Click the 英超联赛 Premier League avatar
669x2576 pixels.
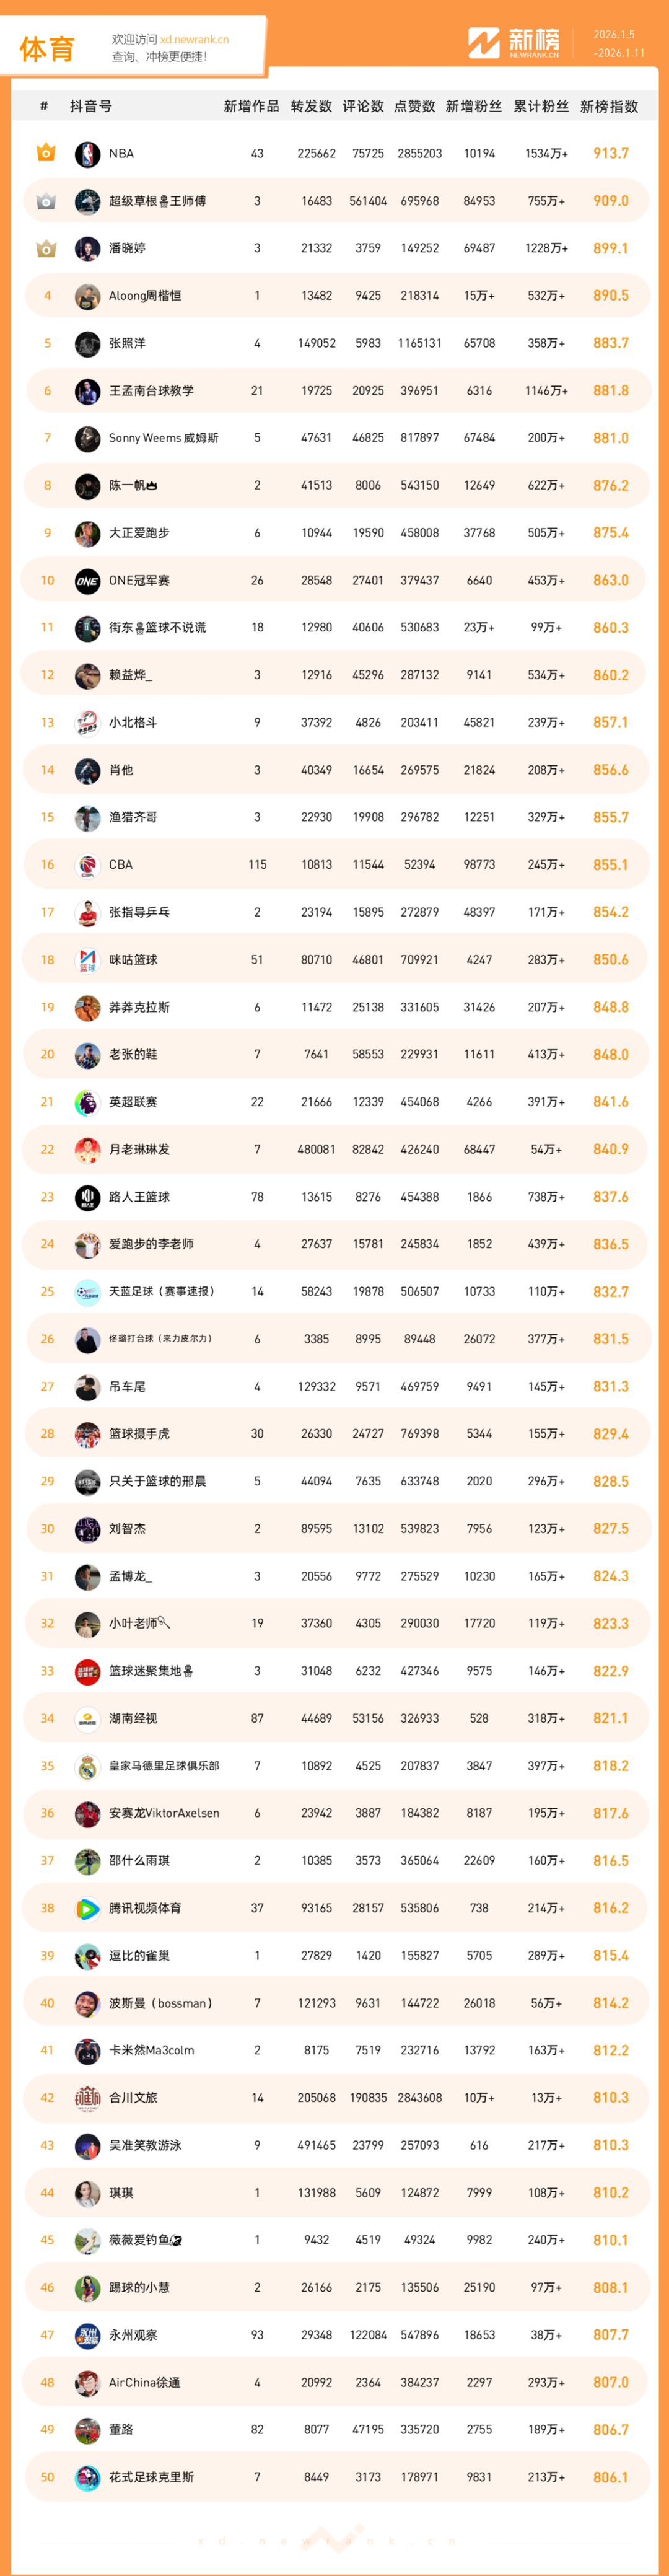87,1102
